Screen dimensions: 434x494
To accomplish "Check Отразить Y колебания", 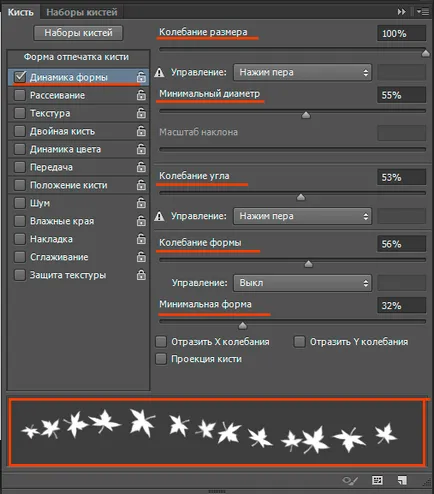I will tap(299, 342).
